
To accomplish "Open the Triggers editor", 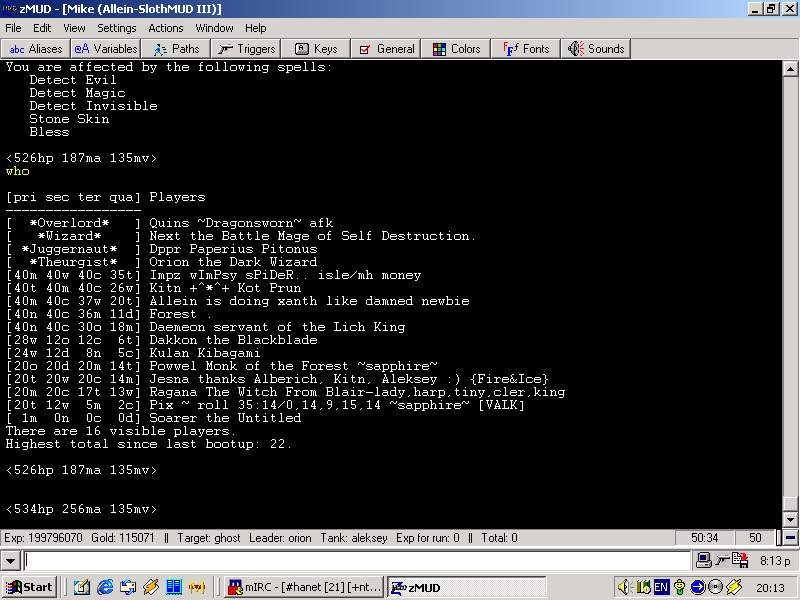I will (x=246, y=49).
